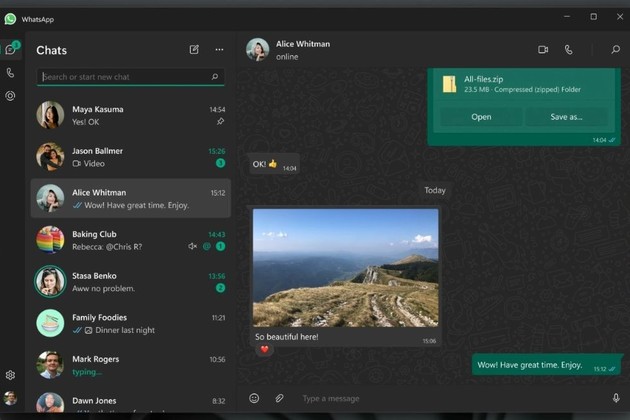Image resolution: width=630 pixels, height=420 pixels.
Task: Open Settings gear in the sidebar
Action: coord(10,375)
